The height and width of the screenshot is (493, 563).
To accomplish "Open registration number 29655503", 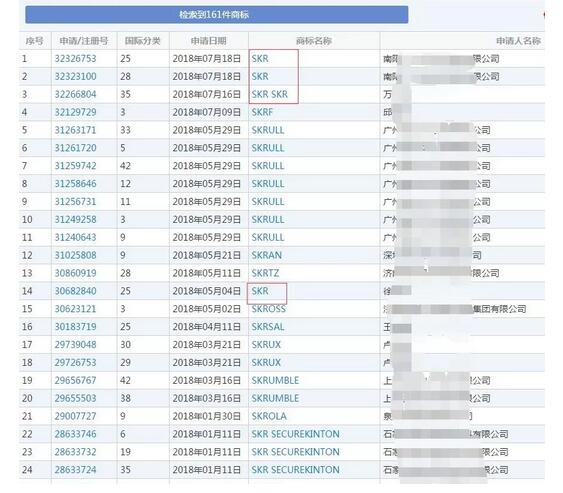I will (x=75, y=398).
